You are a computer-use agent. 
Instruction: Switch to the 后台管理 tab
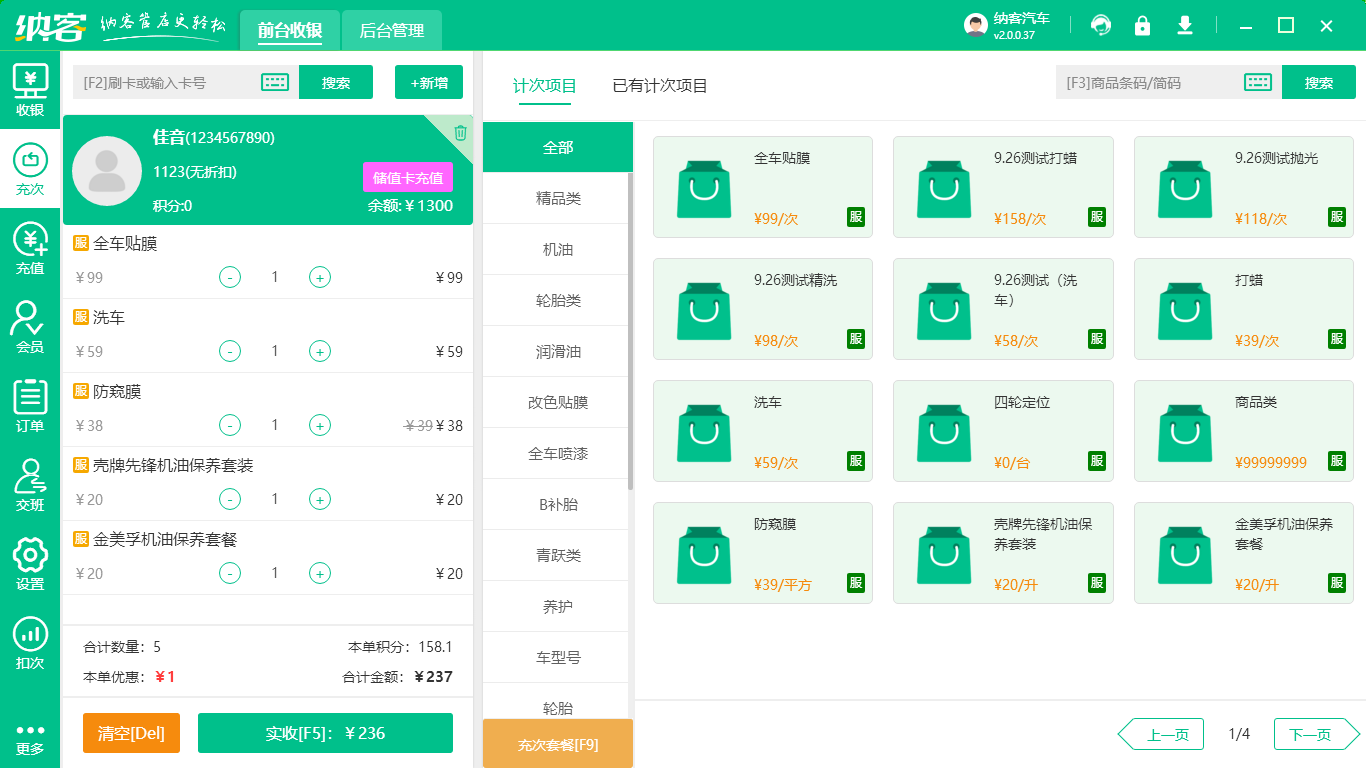coord(391,30)
